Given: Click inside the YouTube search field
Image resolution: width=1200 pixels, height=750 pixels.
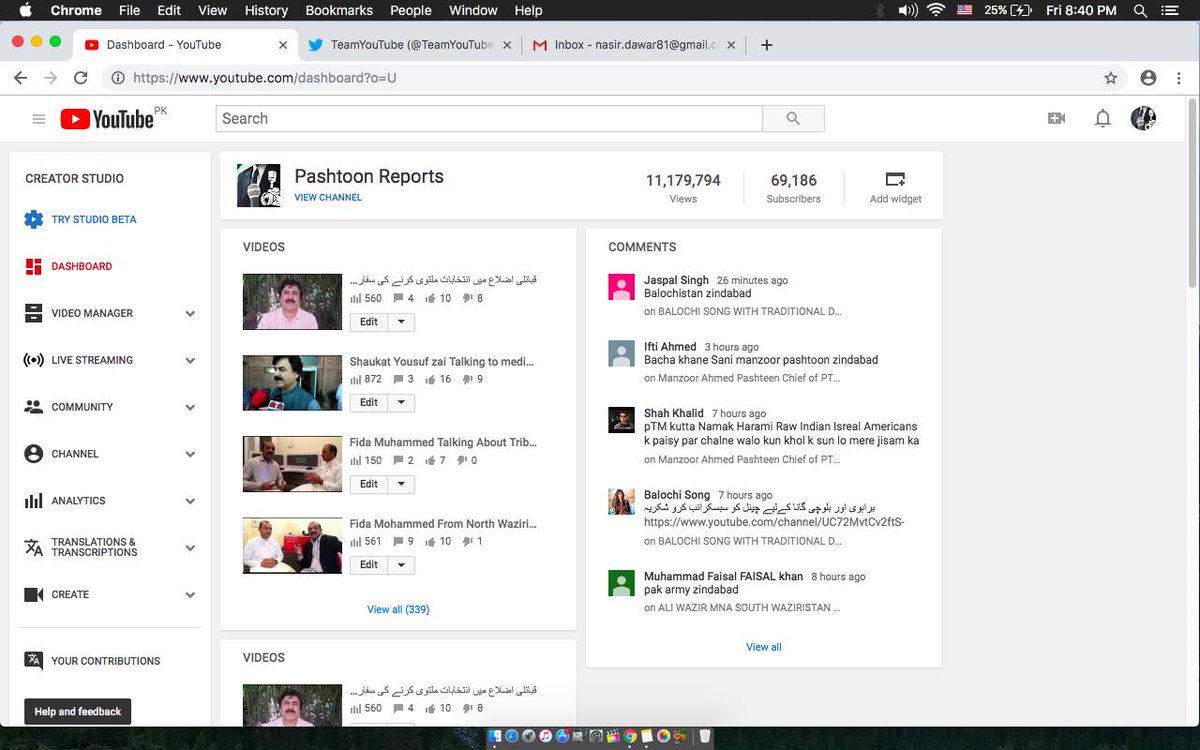Looking at the screenshot, I should pyautogui.click(x=489, y=119).
